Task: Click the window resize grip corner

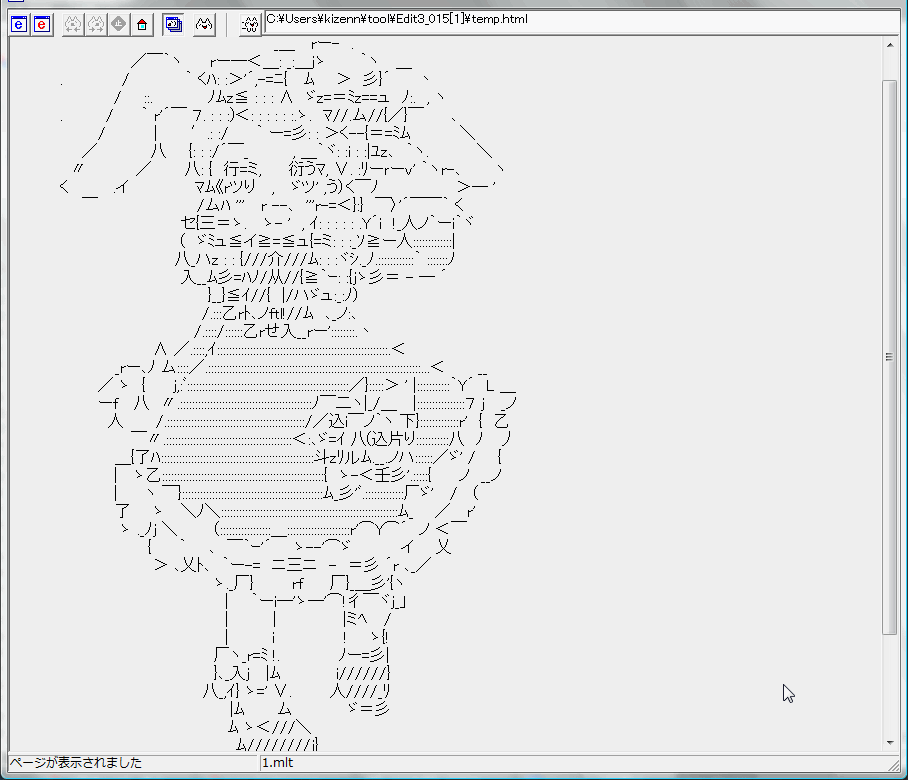Action: 893,765
